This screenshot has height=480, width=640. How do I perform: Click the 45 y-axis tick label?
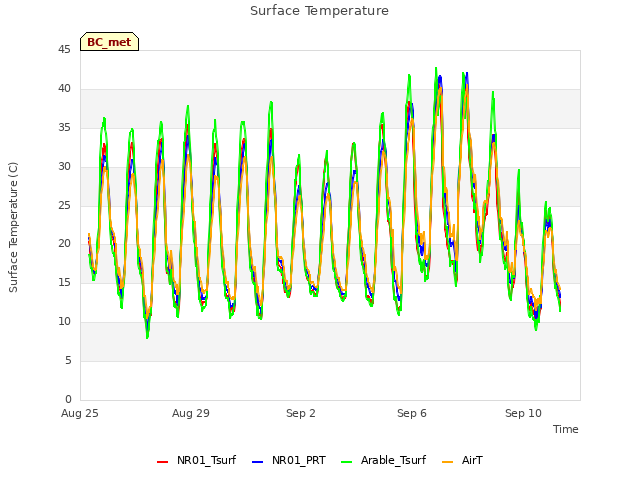(x=64, y=49)
